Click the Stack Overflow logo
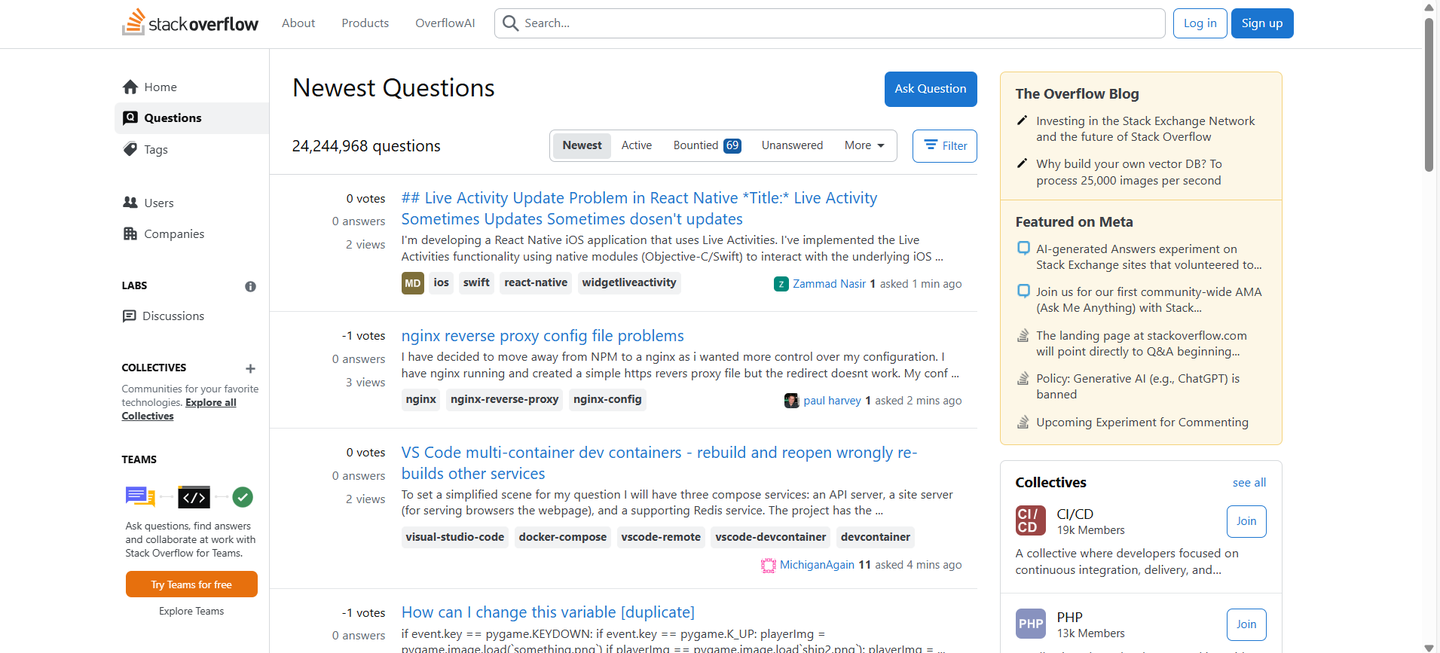Image resolution: width=1440 pixels, height=653 pixels. (190, 23)
